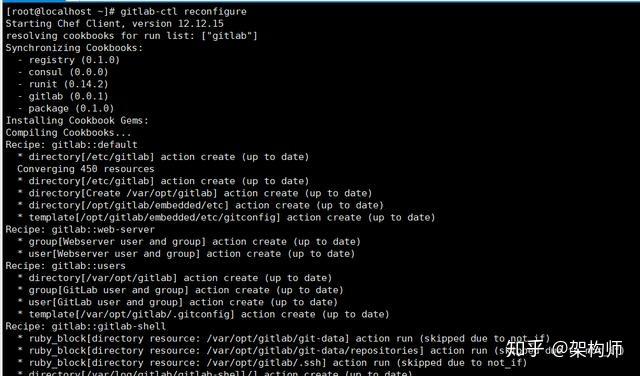Click the Recipe: gitlab::default line
Image resolution: width=640 pixels, height=376 pixels.
[x=71, y=145]
